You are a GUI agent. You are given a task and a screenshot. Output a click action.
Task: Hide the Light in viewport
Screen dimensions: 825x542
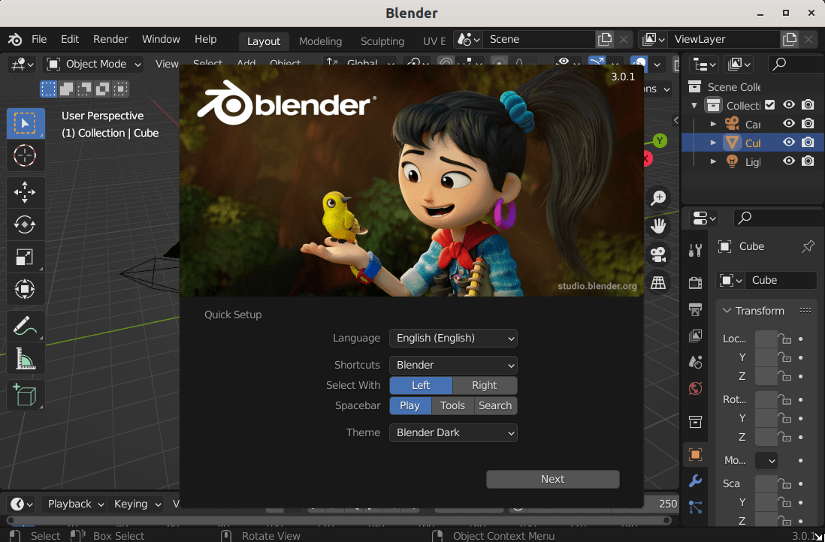789,161
